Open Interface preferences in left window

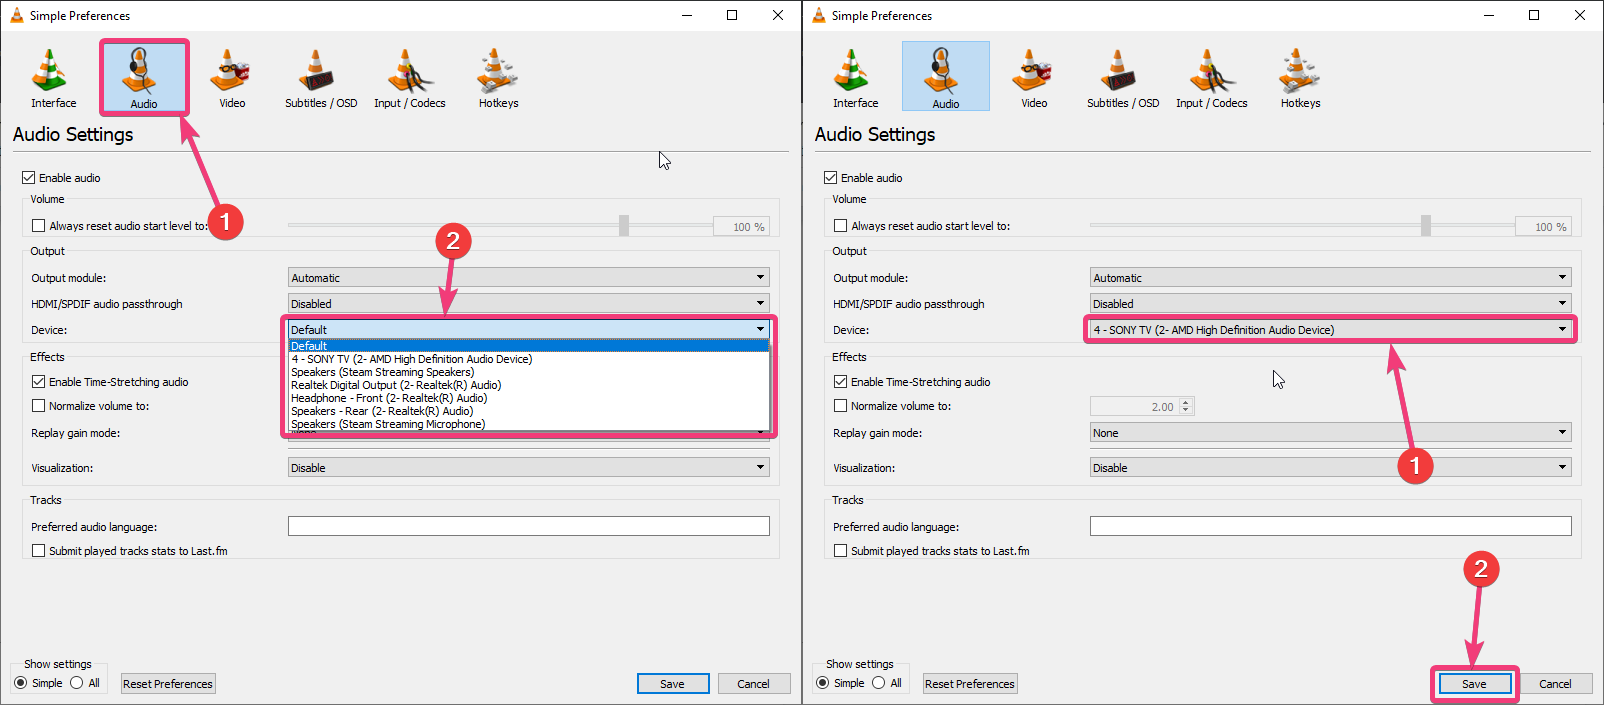pos(53,78)
